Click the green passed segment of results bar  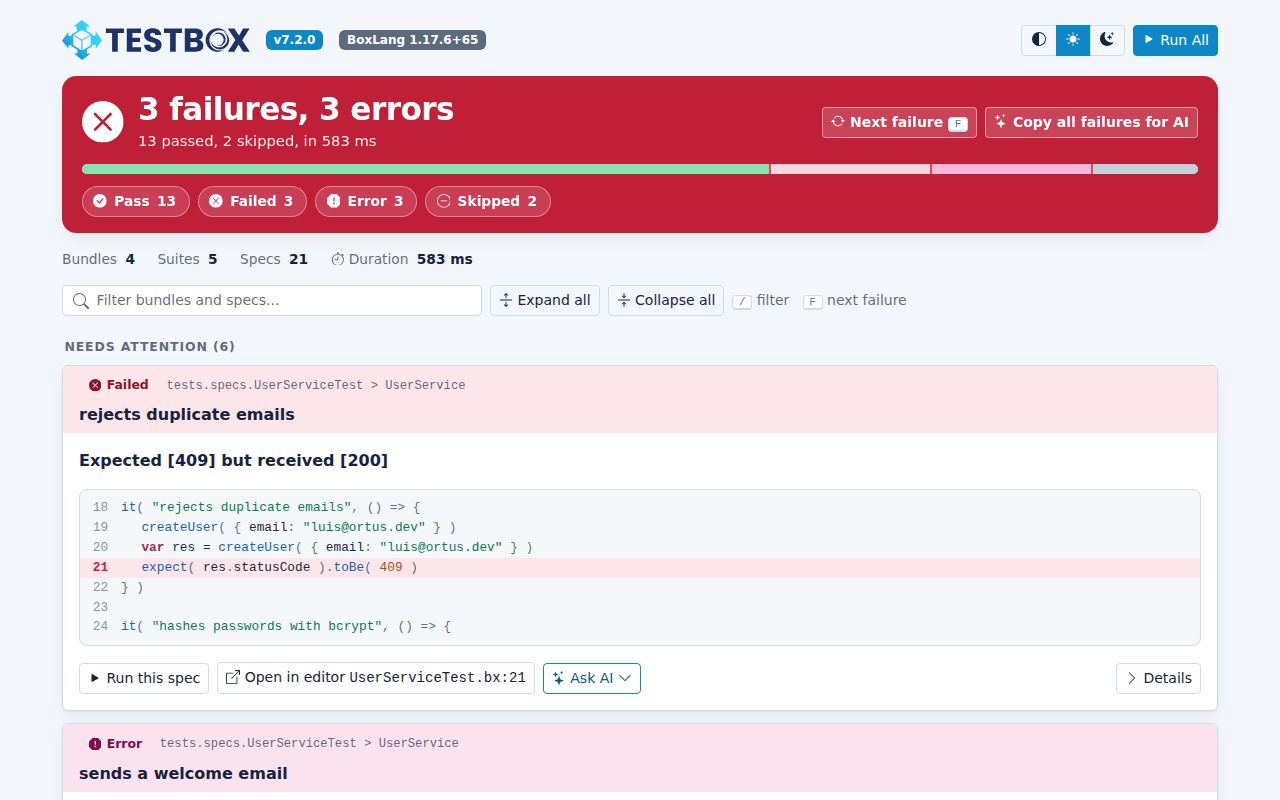[426, 169]
